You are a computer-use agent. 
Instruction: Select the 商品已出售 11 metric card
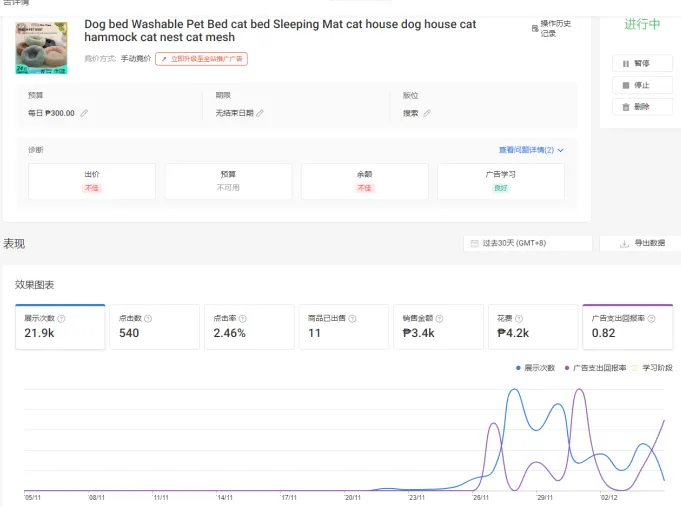tap(344, 327)
